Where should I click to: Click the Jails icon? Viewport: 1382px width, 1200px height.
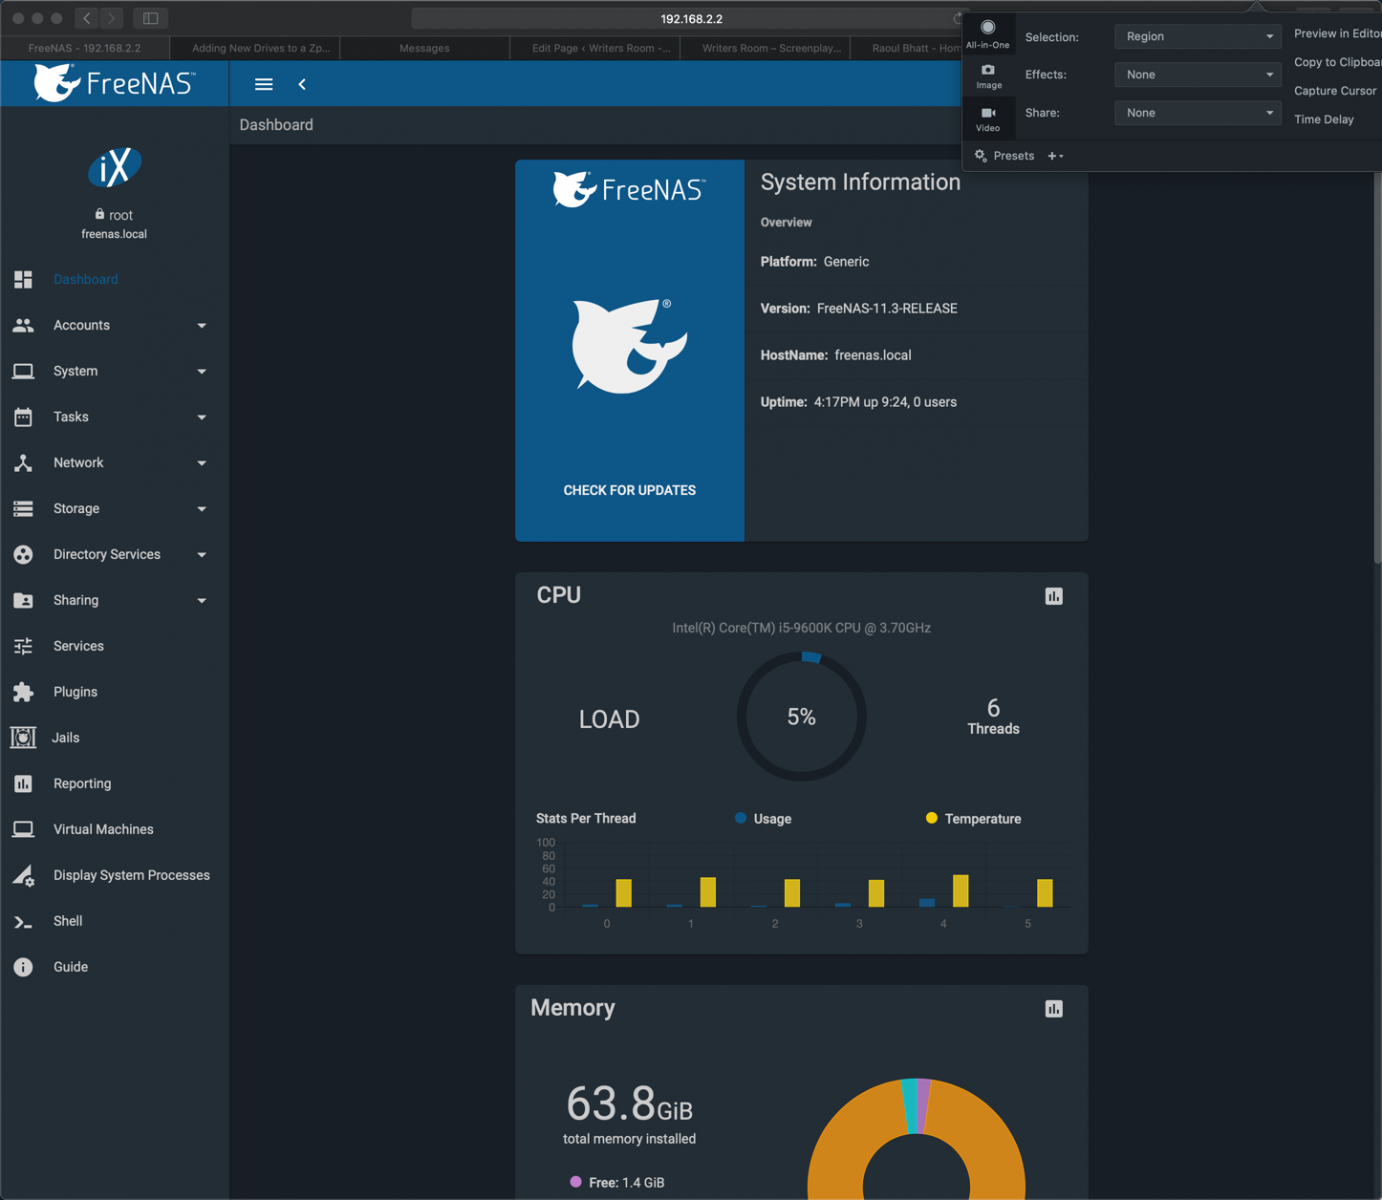pyautogui.click(x=23, y=738)
